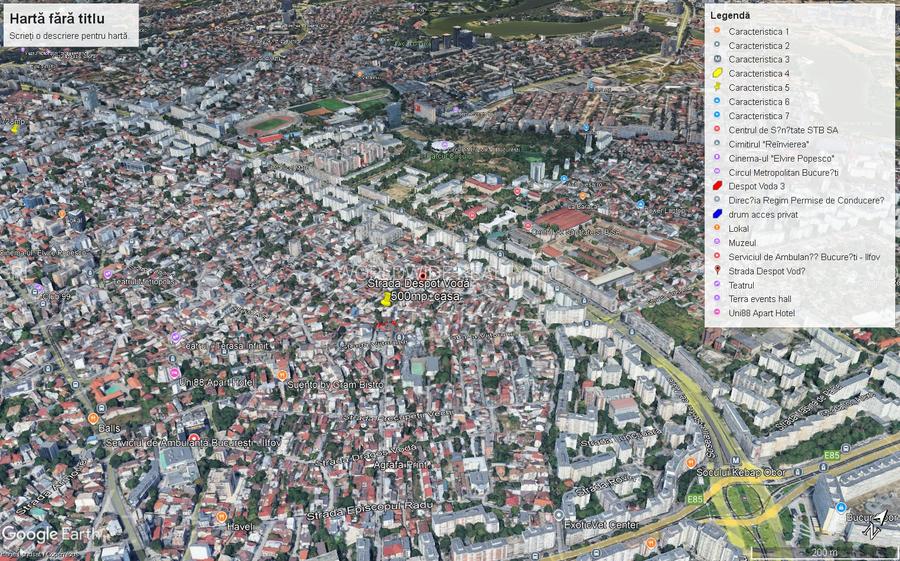The height and width of the screenshot is (561, 900).
Task: Select the purple Terasa Infinit theatre marker
Action: coord(176,337)
